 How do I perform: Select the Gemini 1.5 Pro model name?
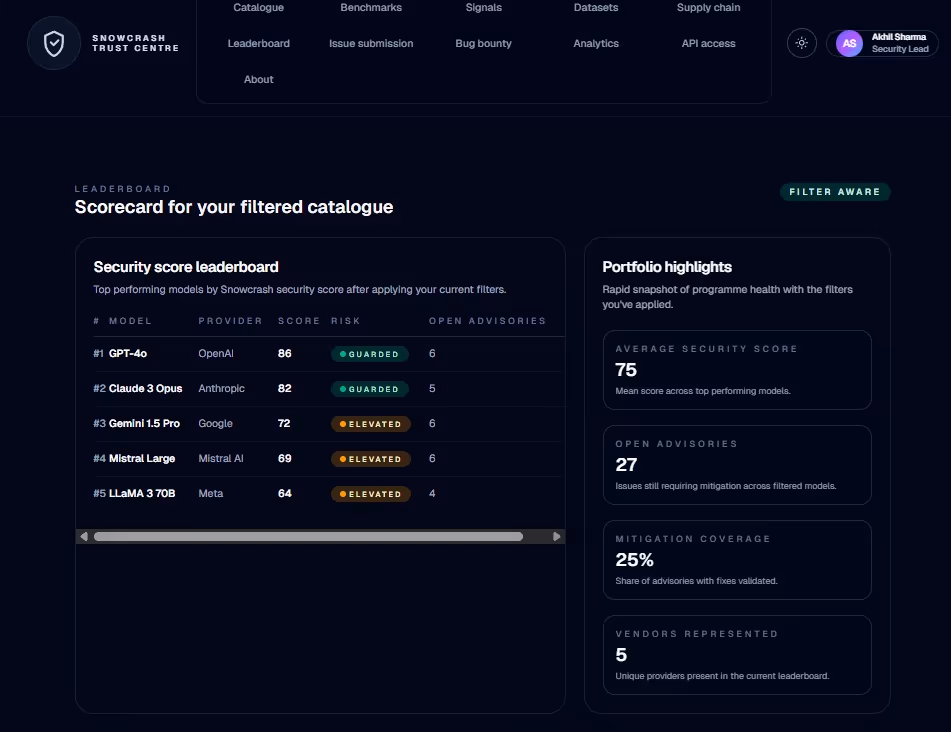pyautogui.click(x=144, y=423)
